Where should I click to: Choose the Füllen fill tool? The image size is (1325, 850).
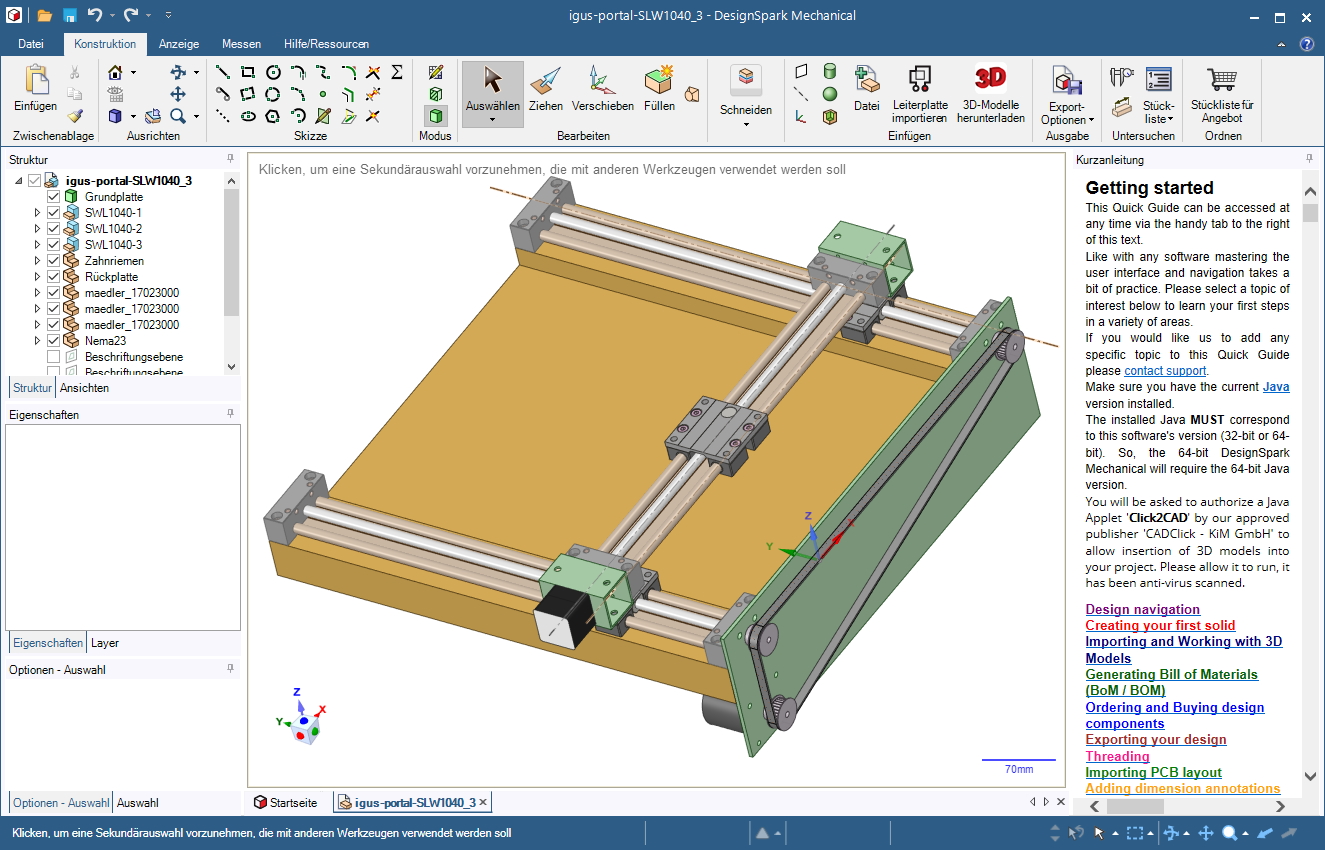659,88
